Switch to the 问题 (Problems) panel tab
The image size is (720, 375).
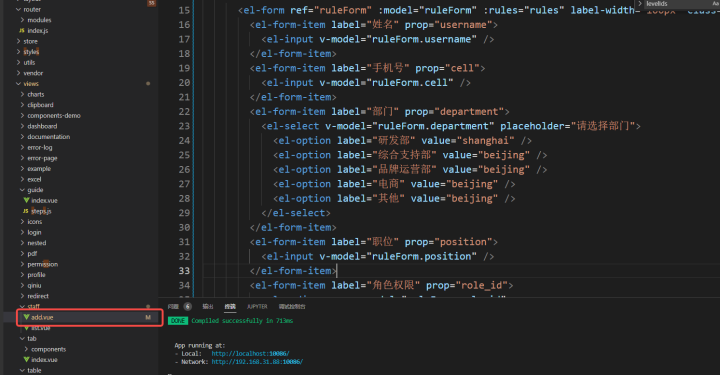click(173, 307)
